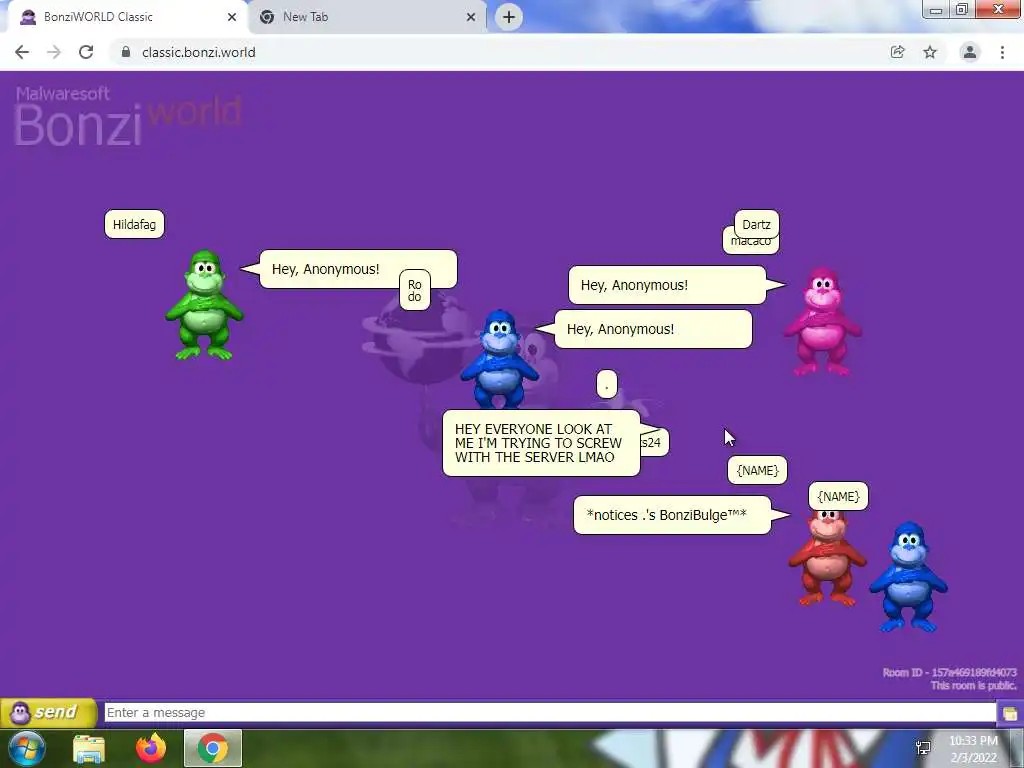Go back in browser history
The width and height of the screenshot is (1024, 768).
point(22,52)
